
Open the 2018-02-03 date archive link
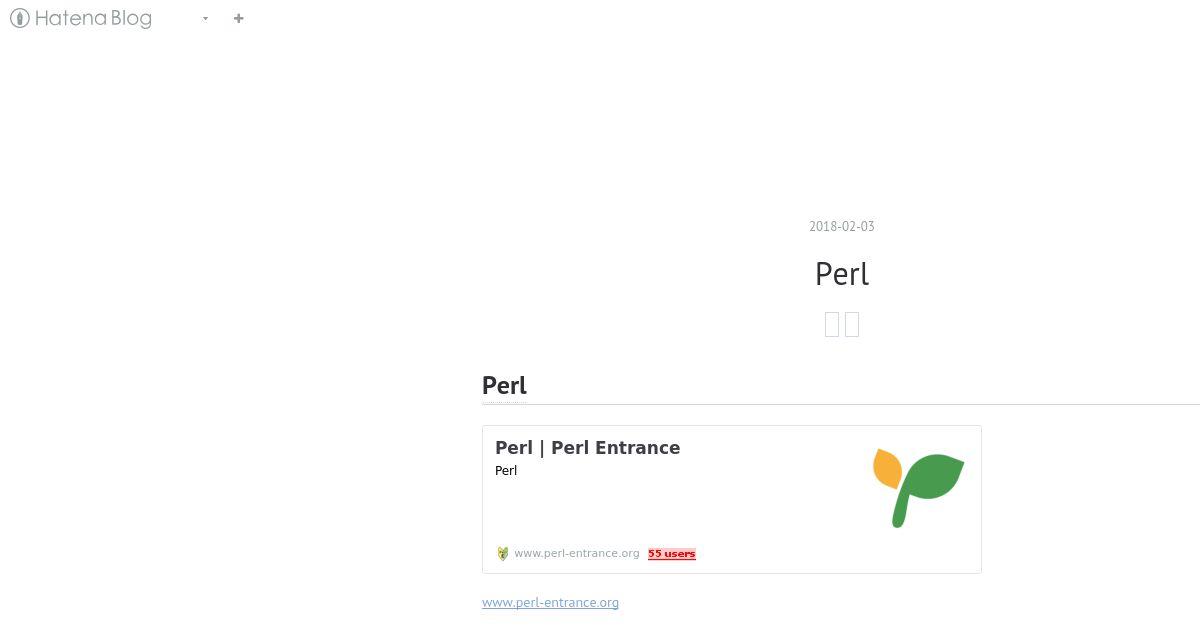pos(842,226)
